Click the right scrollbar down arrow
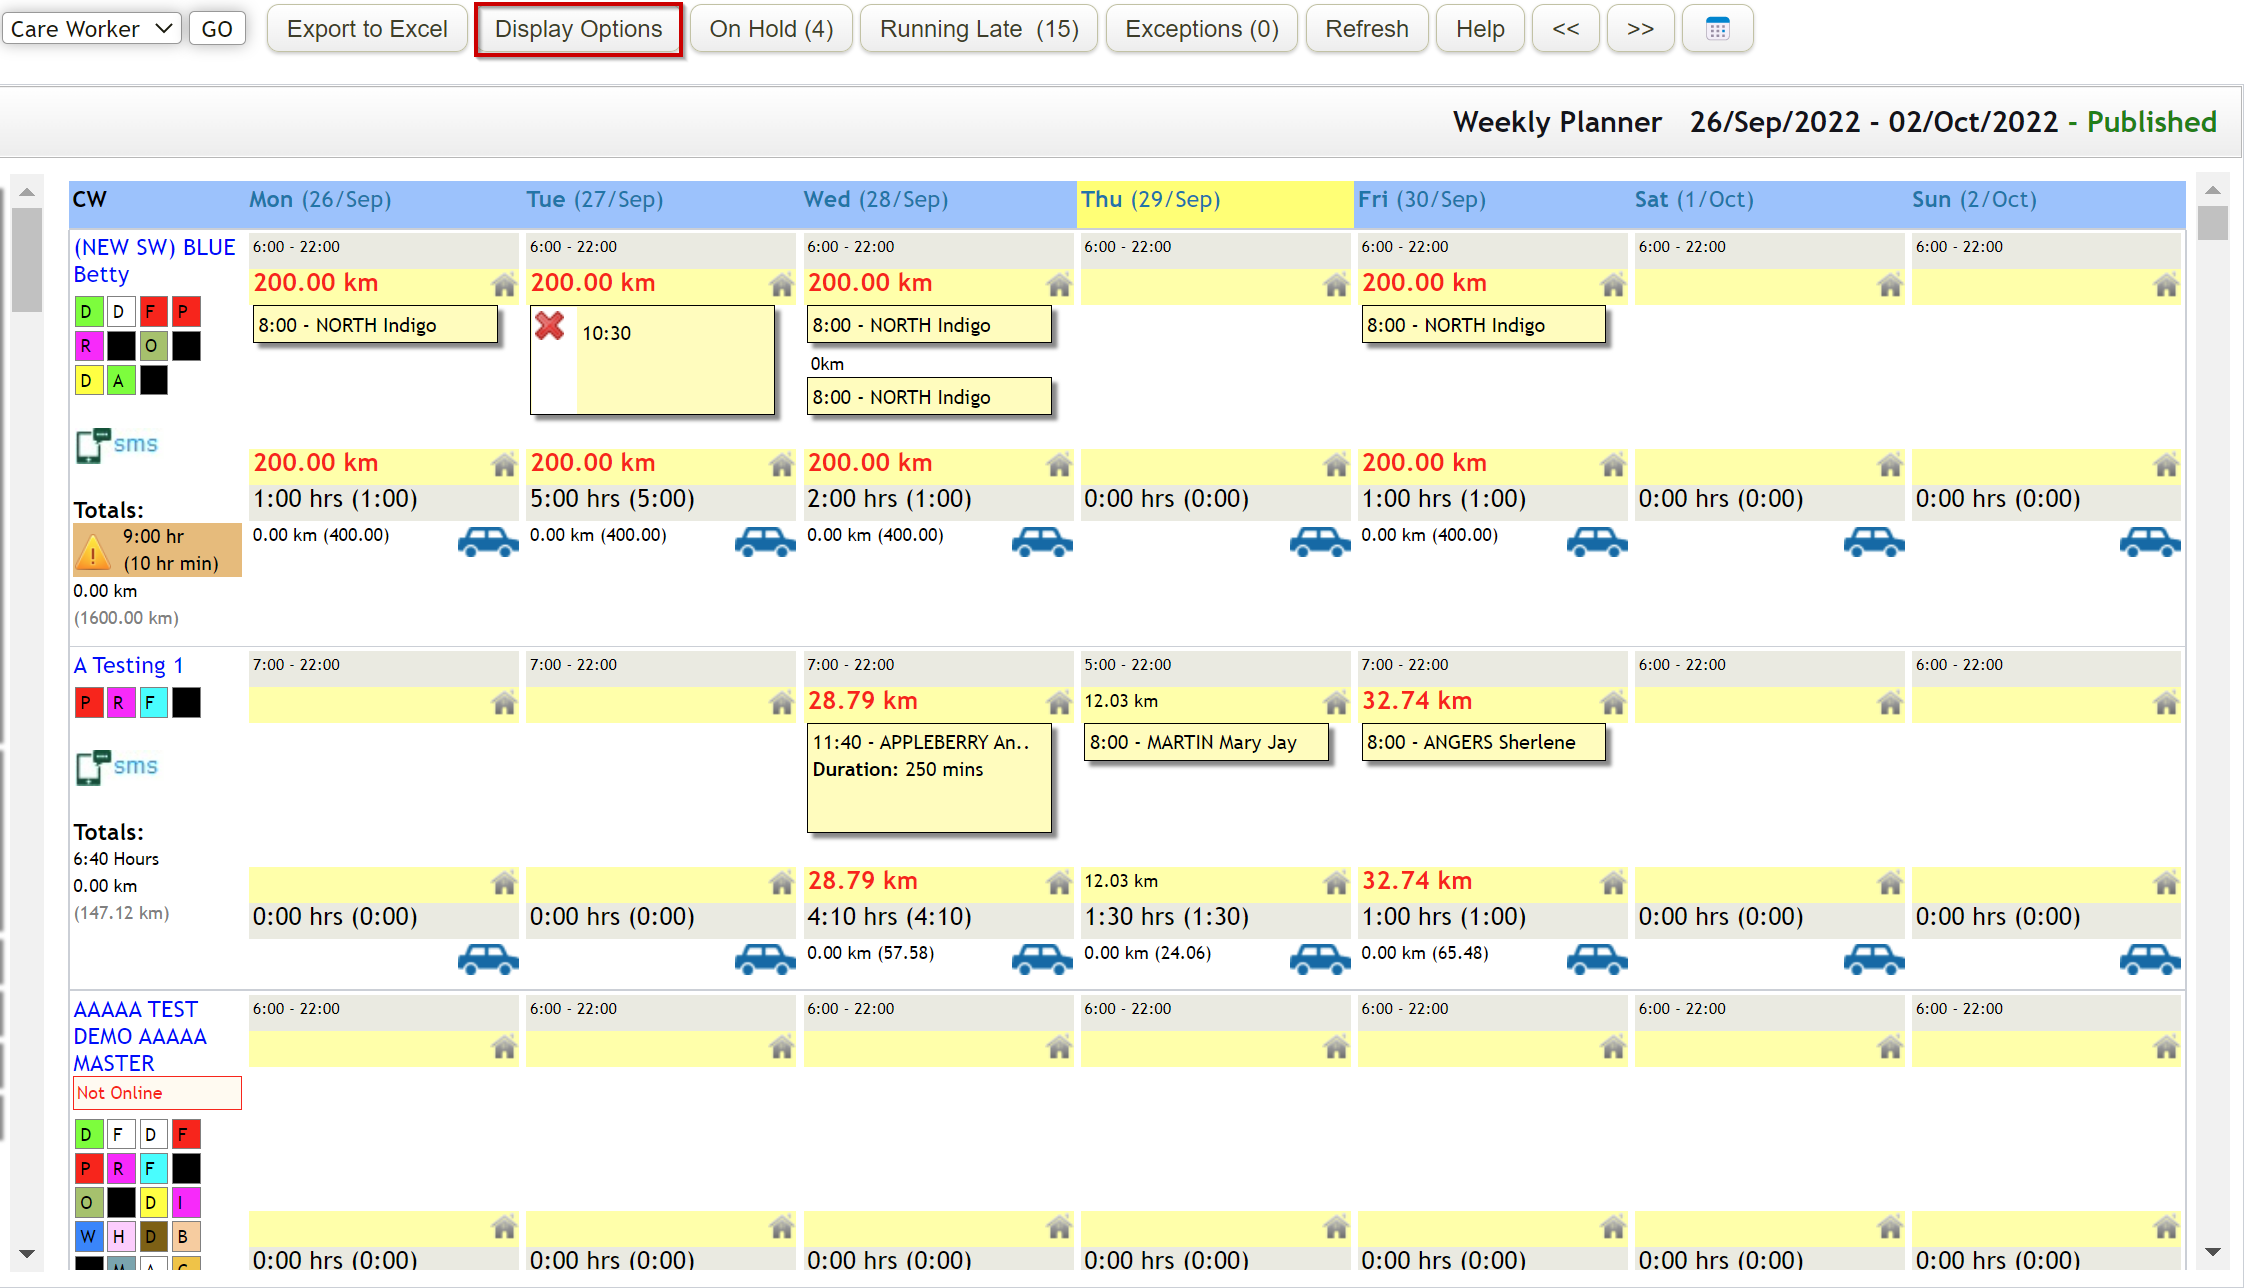 (2212, 1252)
